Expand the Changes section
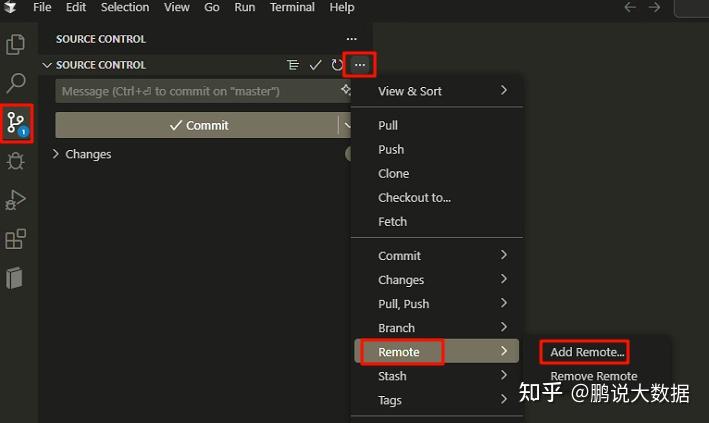The image size is (709, 423). [57, 154]
